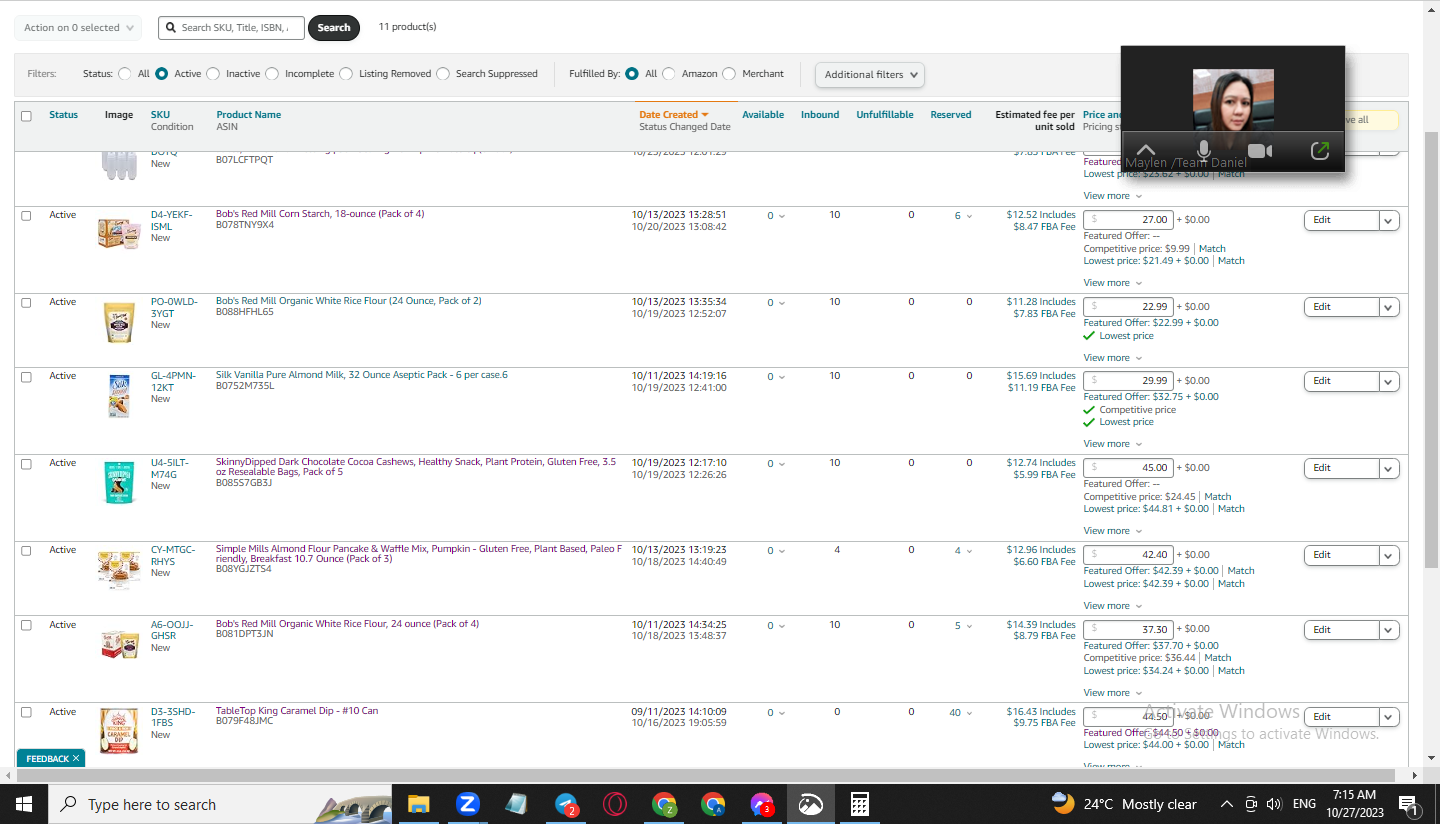Open the notepad-style app icon beside Zoom
This screenshot has width=1440, height=824.
[x=516, y=804]
